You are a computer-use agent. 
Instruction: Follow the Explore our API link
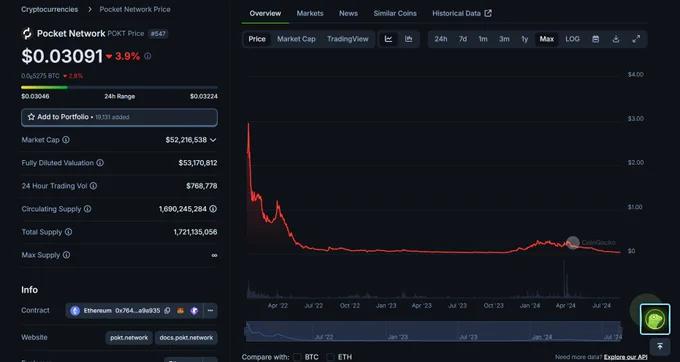625,357
